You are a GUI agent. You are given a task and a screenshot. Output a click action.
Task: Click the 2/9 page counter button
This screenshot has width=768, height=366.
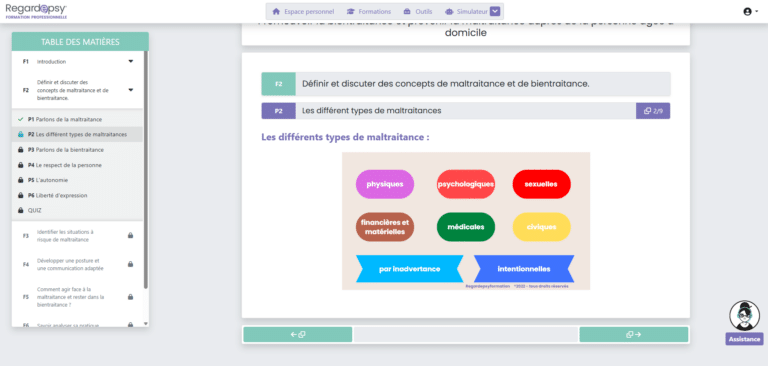click(x=653, y=111)
